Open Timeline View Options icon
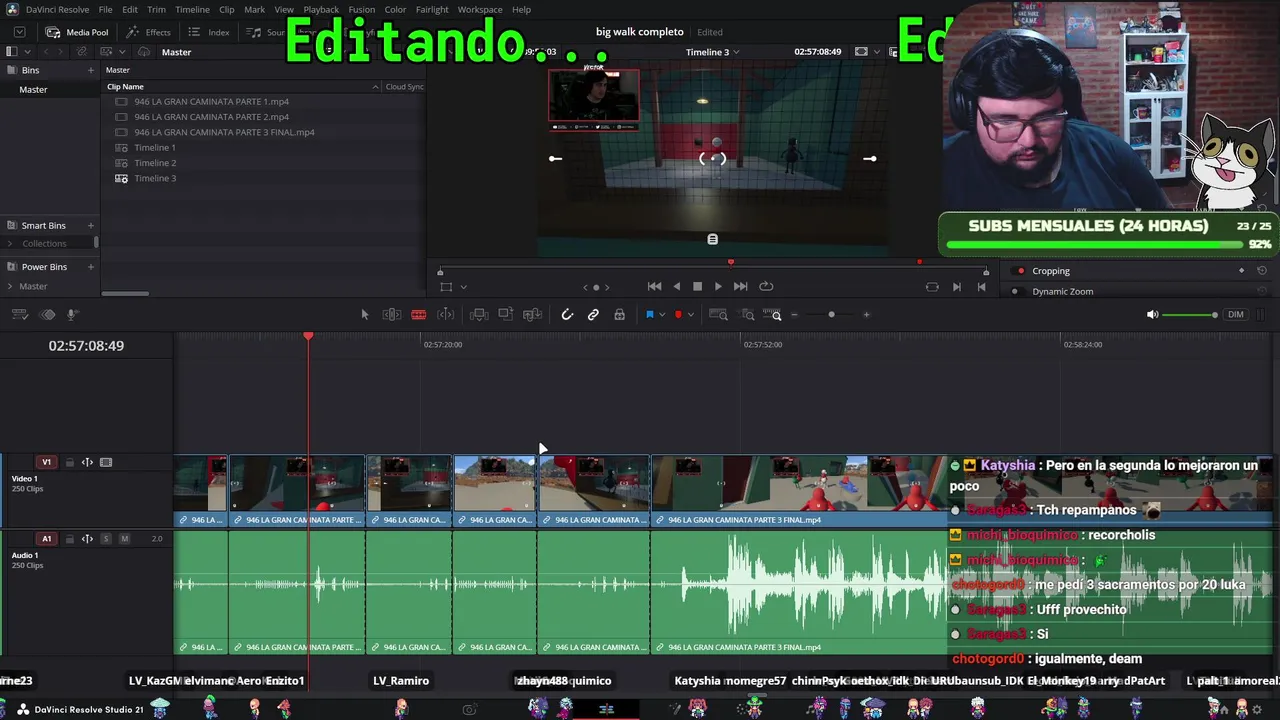Viewport: 1280px width, 720px height. [19, 315]
